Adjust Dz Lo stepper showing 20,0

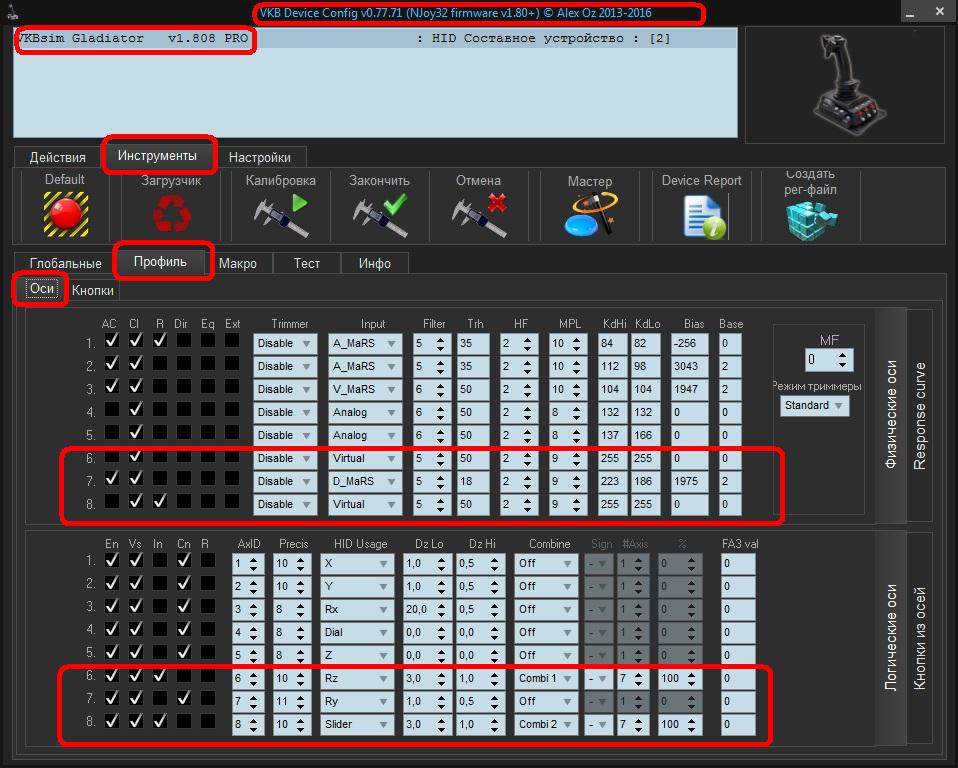click(442, 609)
